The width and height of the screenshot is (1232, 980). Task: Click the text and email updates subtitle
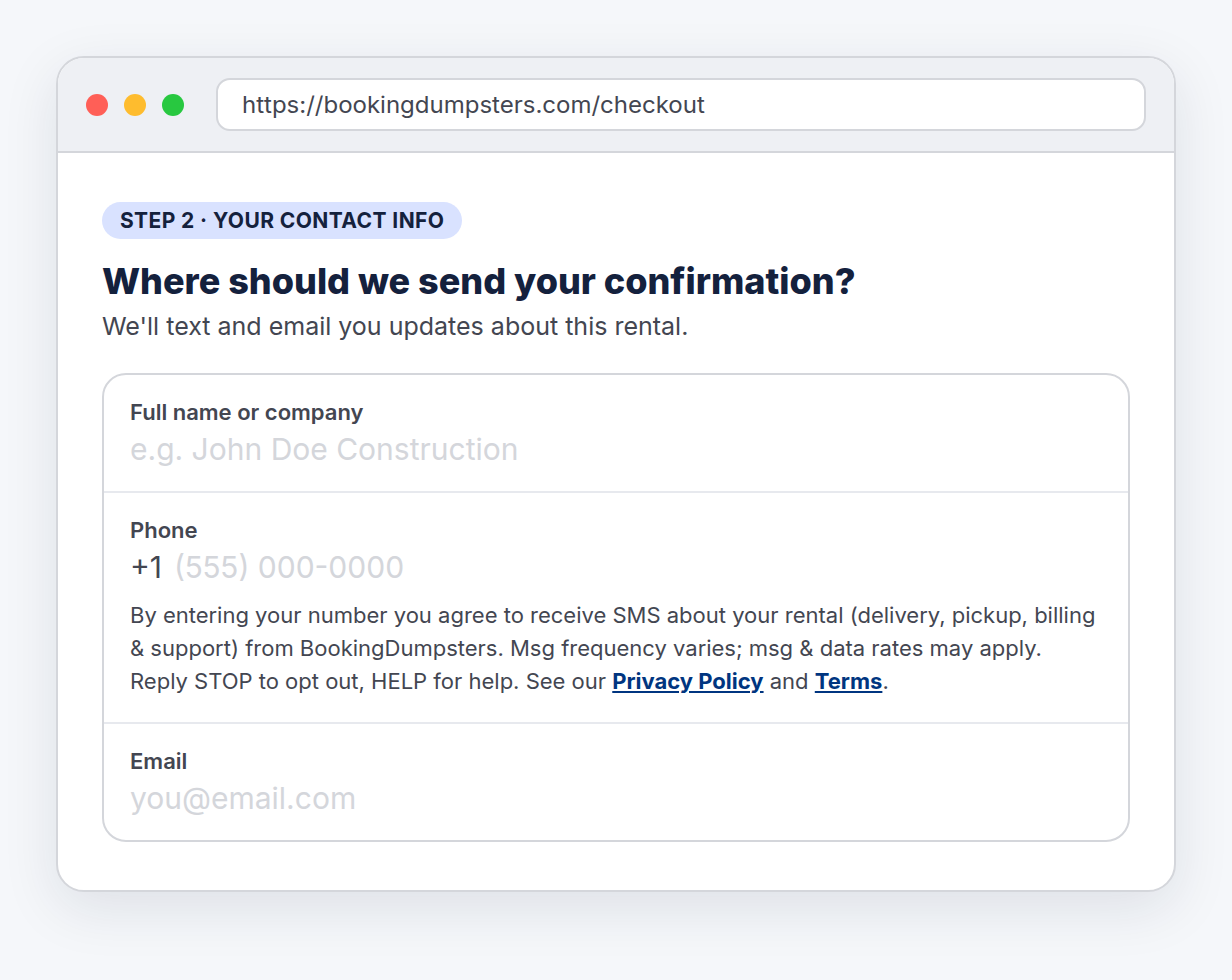coord(395,327)
